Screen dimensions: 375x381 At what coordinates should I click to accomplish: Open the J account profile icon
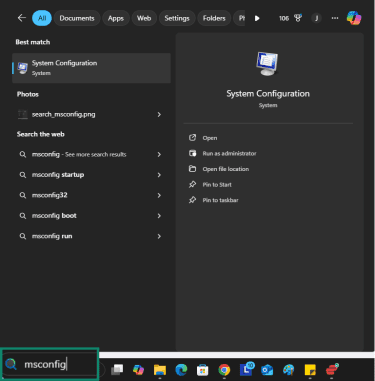tap(316, 18)
